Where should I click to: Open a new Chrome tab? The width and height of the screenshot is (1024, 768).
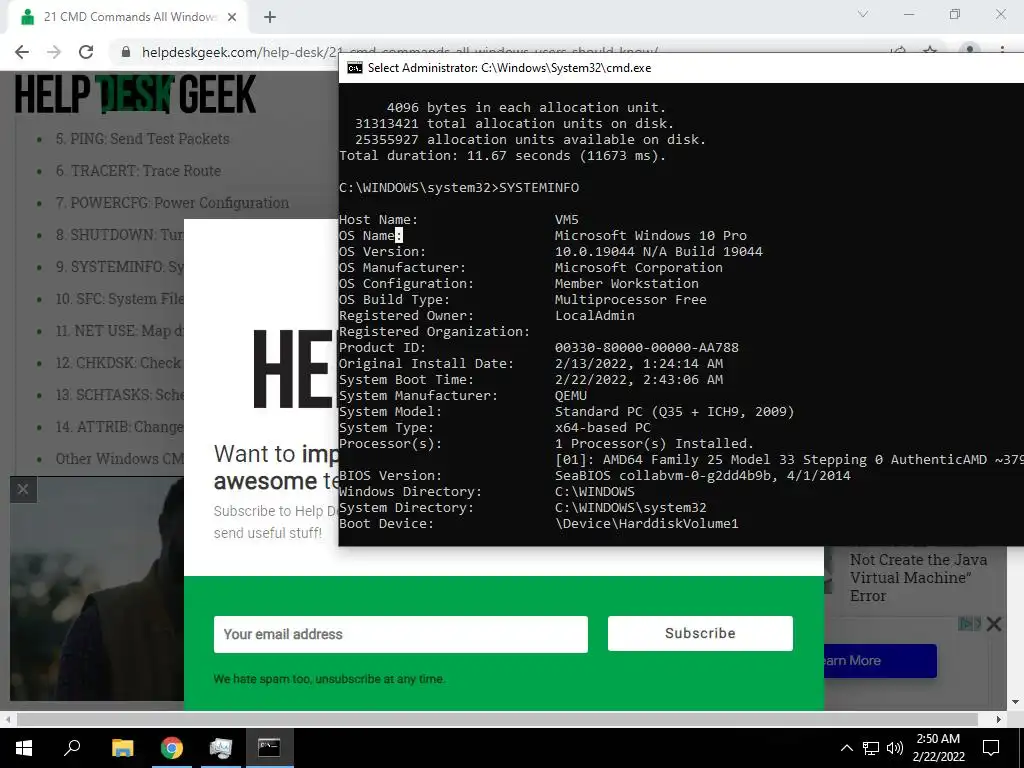[x=270, y=17]
